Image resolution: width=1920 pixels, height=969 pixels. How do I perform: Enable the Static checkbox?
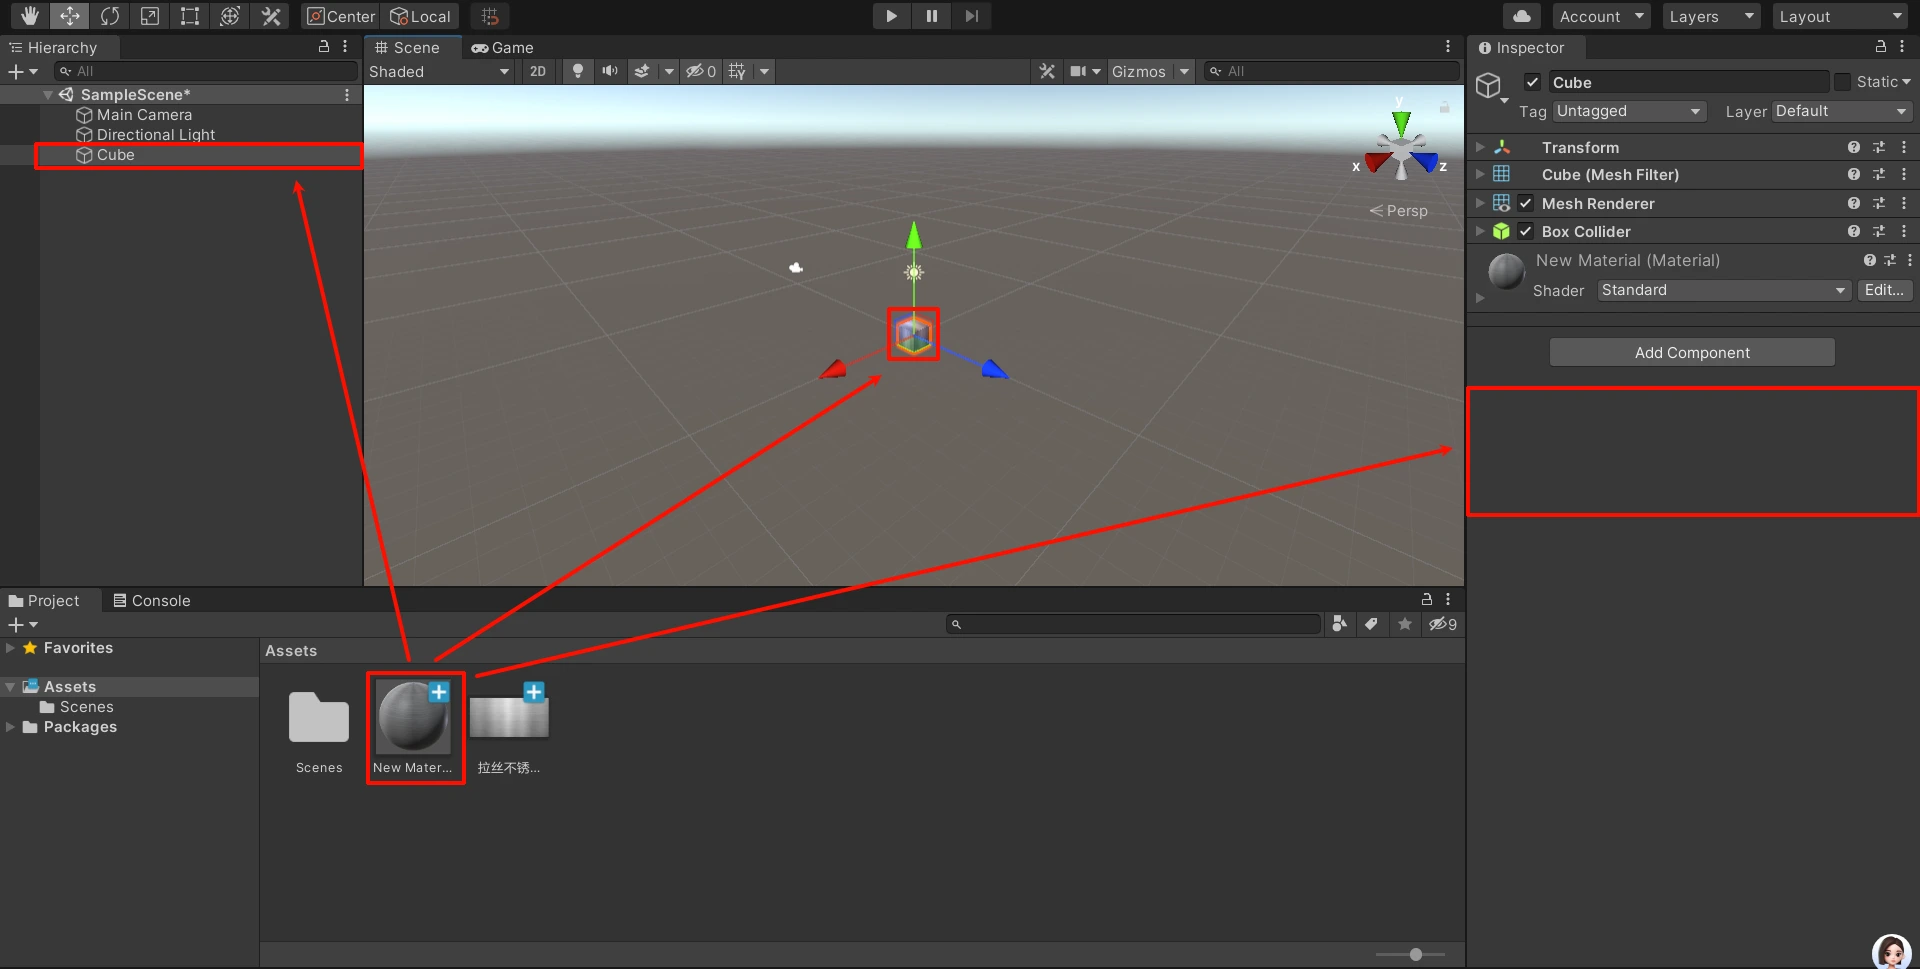[x=1842, y=82]
